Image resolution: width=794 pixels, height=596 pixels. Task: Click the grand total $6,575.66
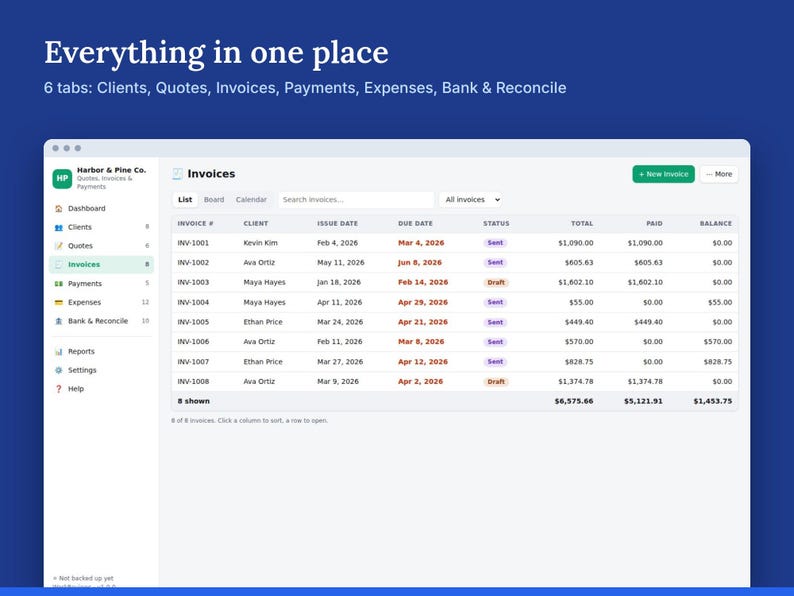pos(574,401)
